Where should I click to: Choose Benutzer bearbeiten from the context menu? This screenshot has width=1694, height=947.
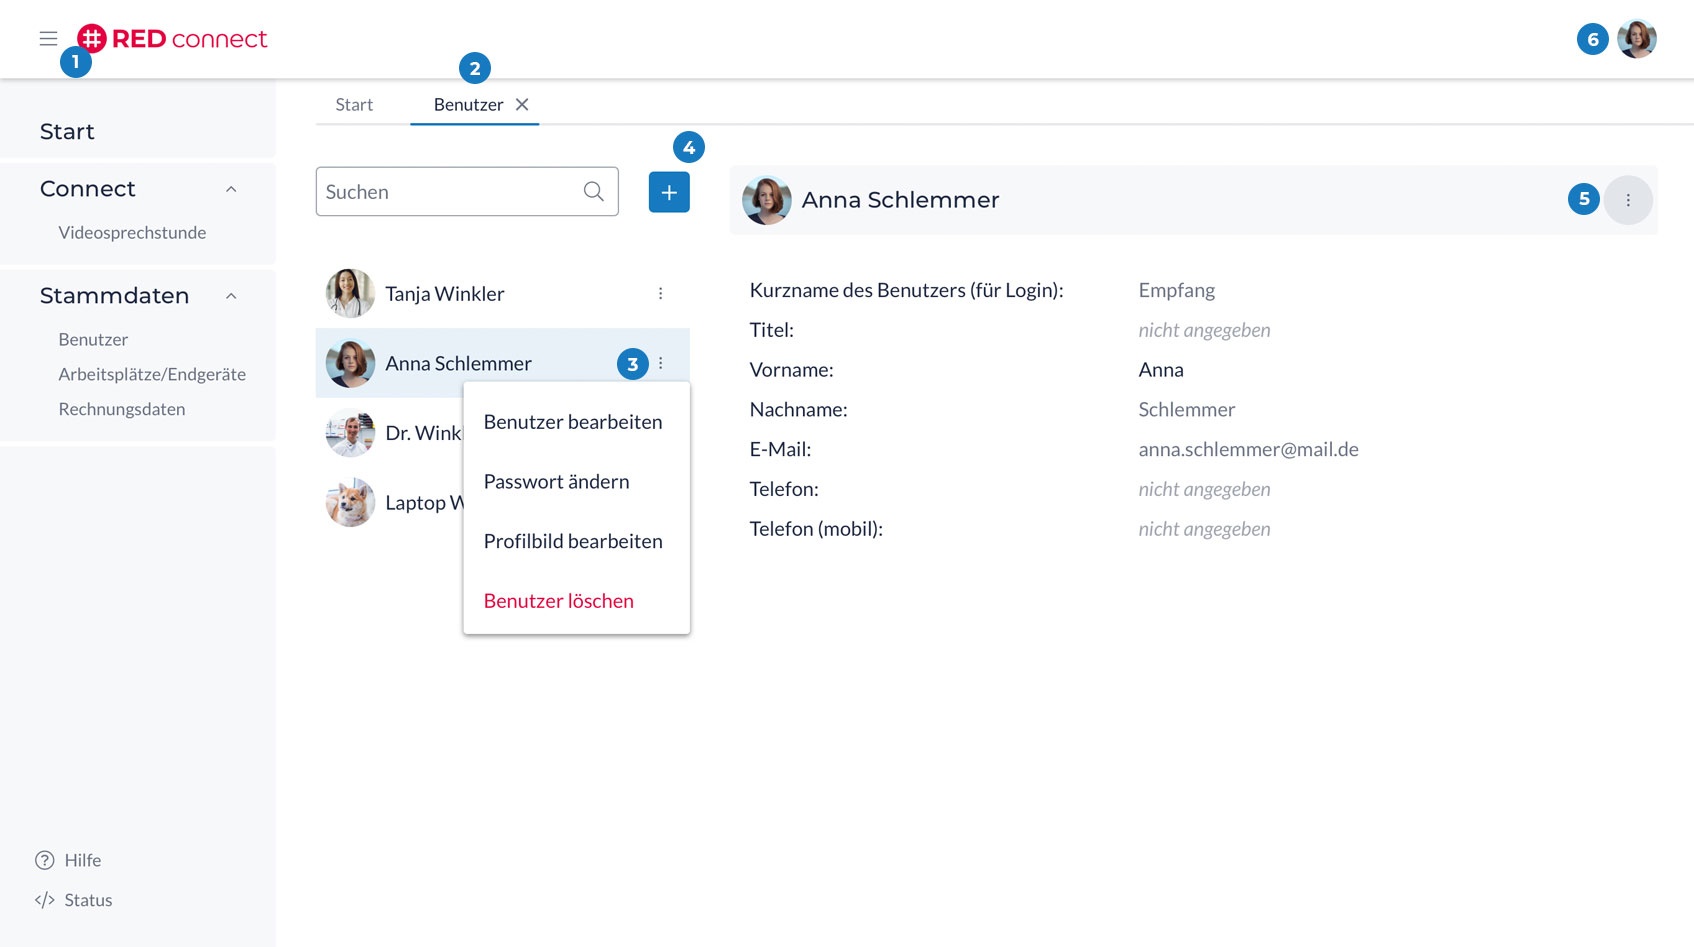[x=573, y=422]
